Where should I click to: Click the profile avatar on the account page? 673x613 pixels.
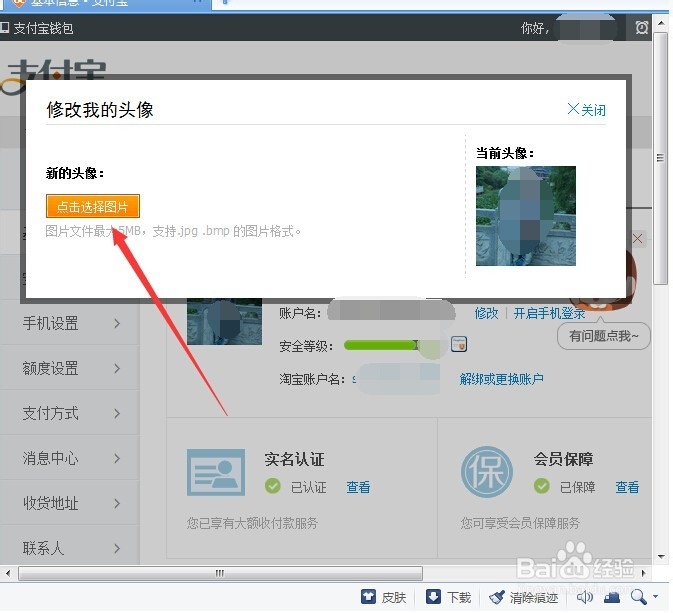224,321
